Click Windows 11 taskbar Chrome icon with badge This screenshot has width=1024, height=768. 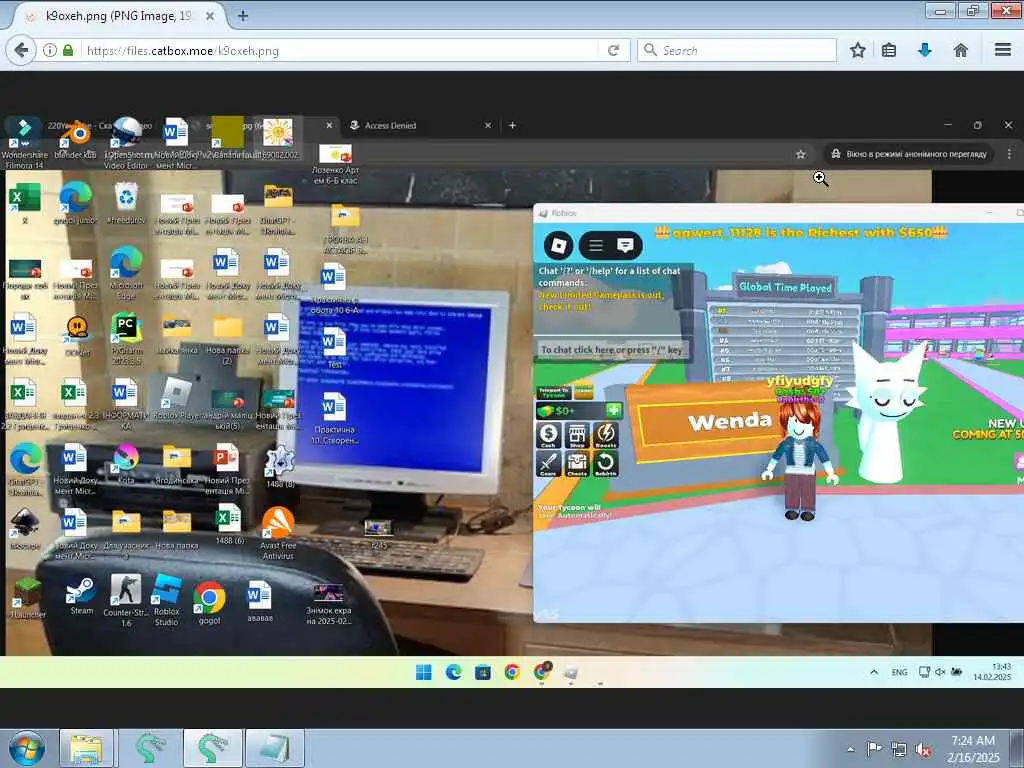(542, 671)
